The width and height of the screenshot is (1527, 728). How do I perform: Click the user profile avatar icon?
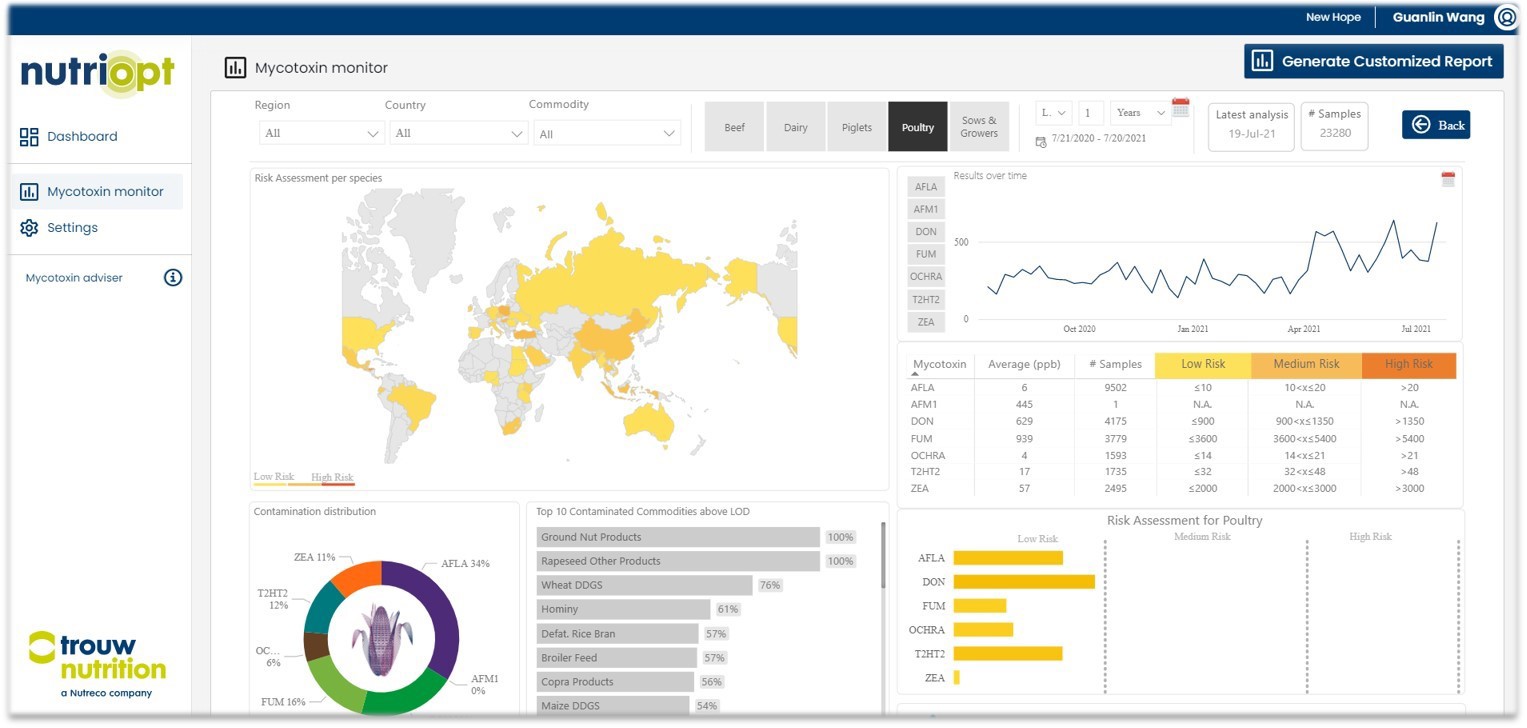coord(1506,17)
